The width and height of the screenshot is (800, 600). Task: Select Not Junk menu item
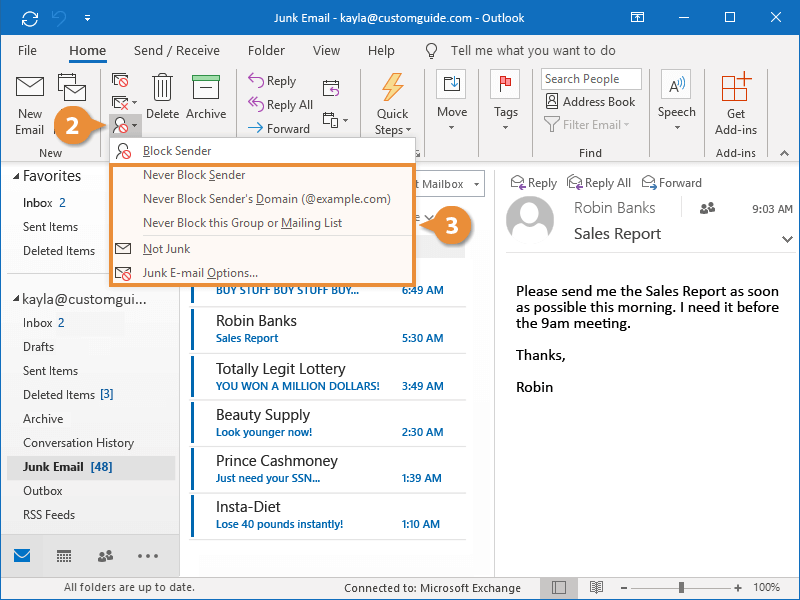coord(262,249)
